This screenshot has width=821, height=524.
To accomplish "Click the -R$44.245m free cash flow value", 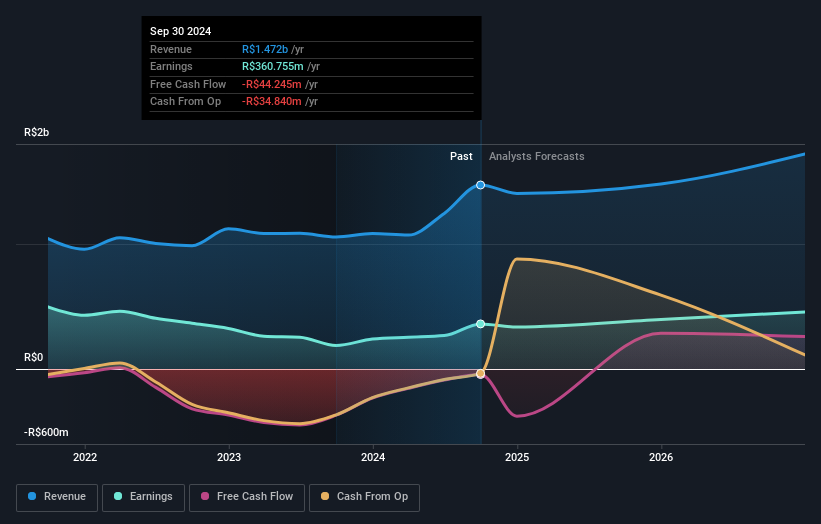I will (272, 84).
